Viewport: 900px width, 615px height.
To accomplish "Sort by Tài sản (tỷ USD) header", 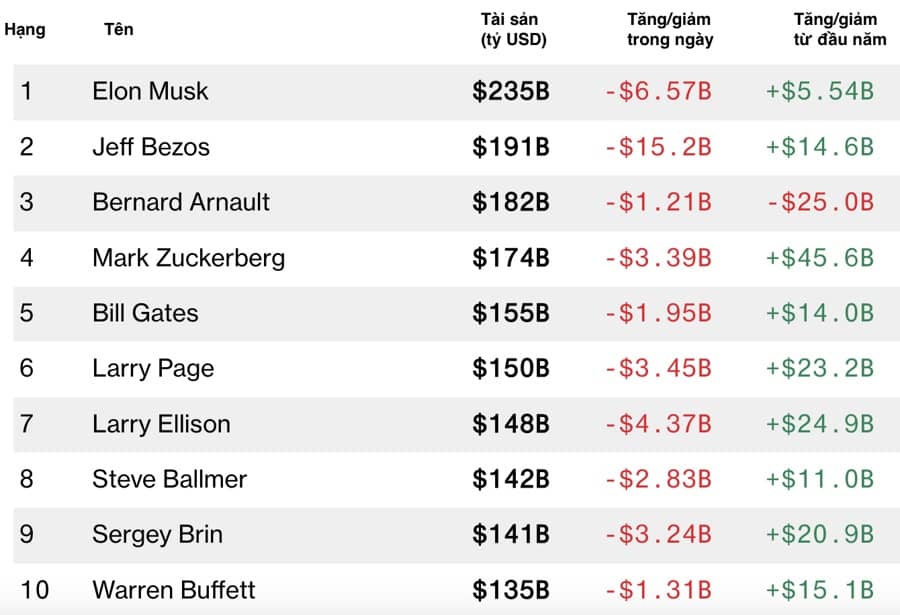I will coord(513,30).
